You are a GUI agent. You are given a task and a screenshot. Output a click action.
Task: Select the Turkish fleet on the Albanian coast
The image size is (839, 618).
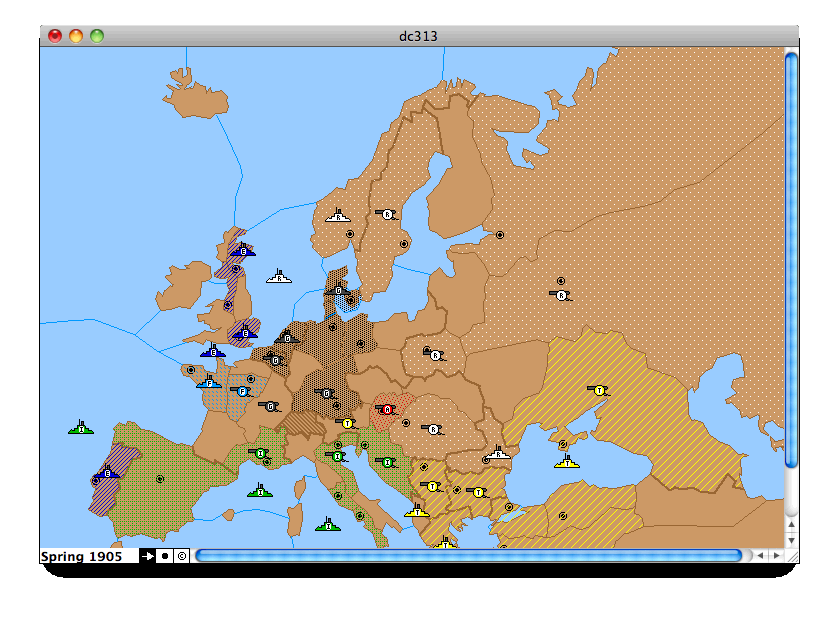click(x=417, y=510)
